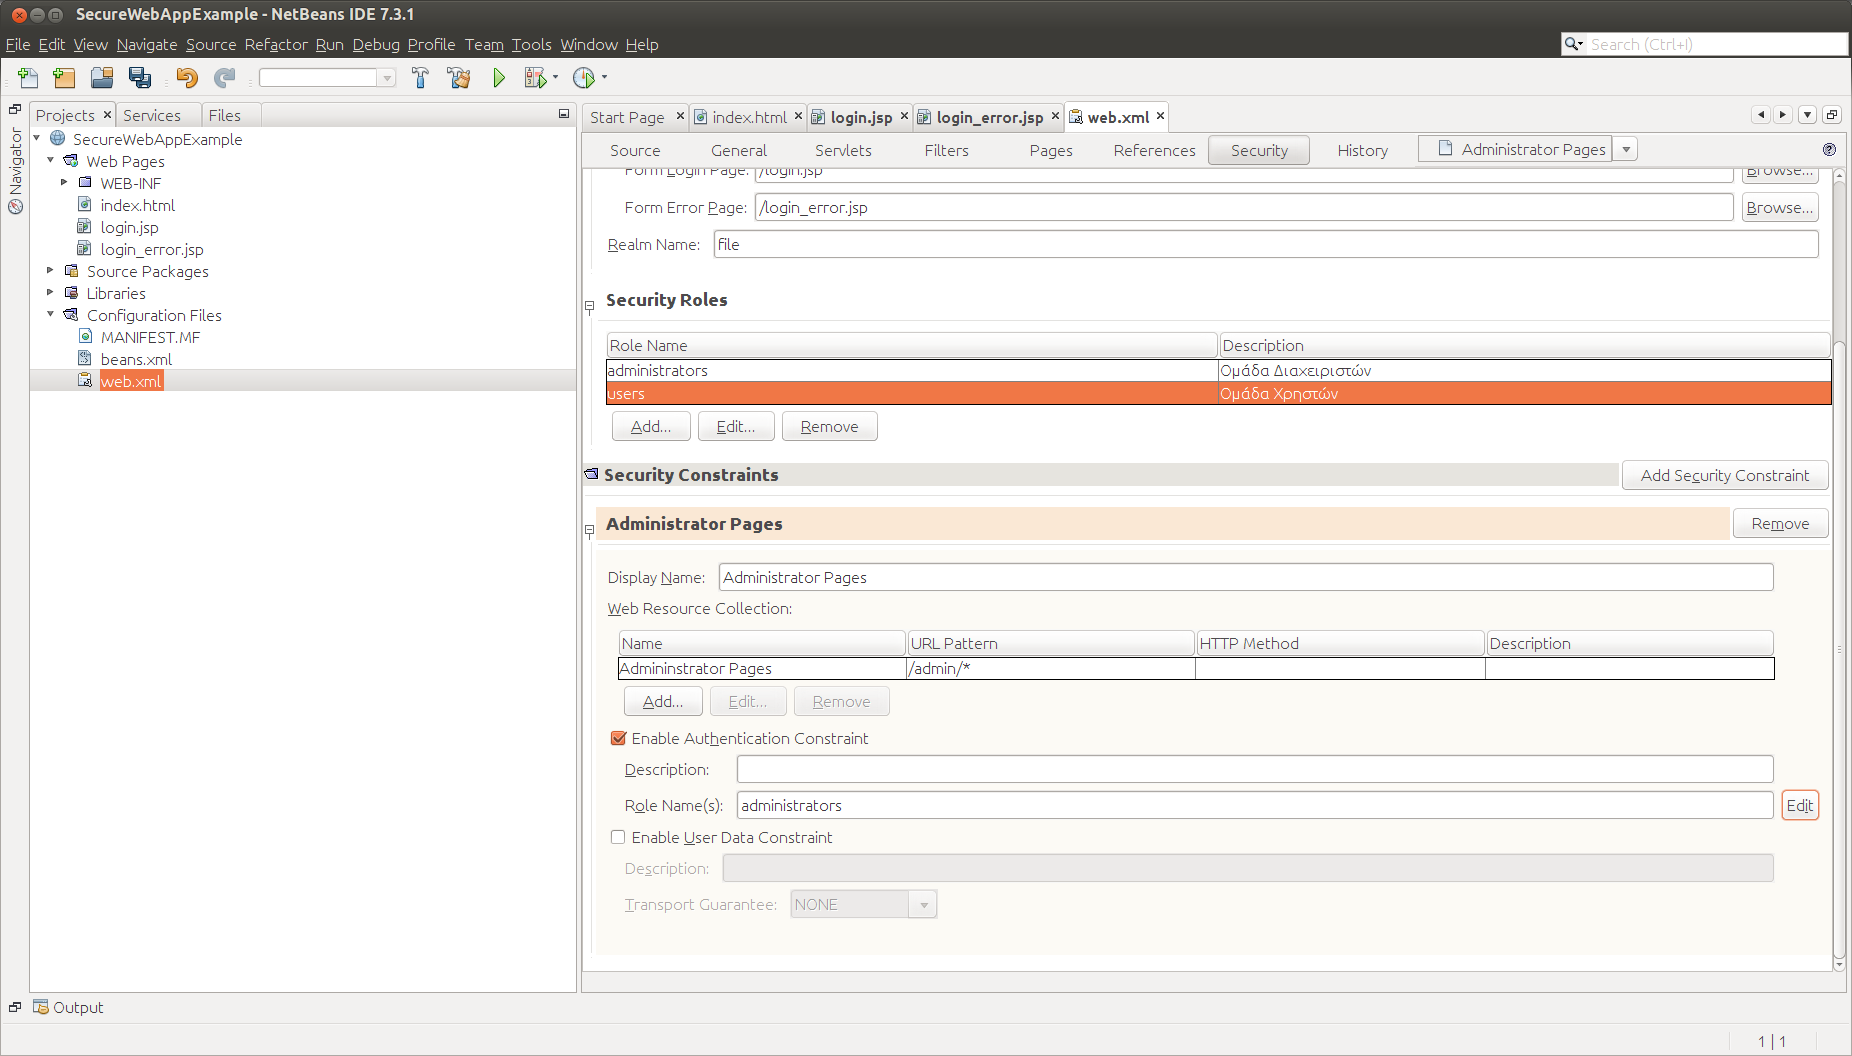Image resolution: width=1852 pixels, height=1056 pixels.
Task: Click the Debug Project icon
Action: [535, 78]
